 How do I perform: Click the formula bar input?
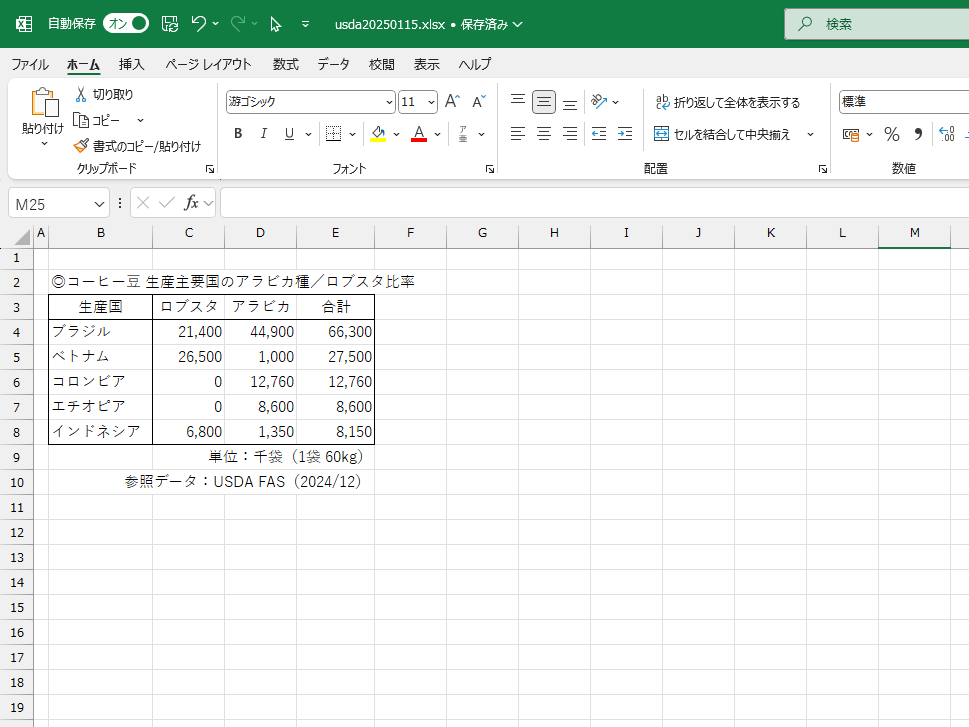pyautogui.click(x=595, y=203)
